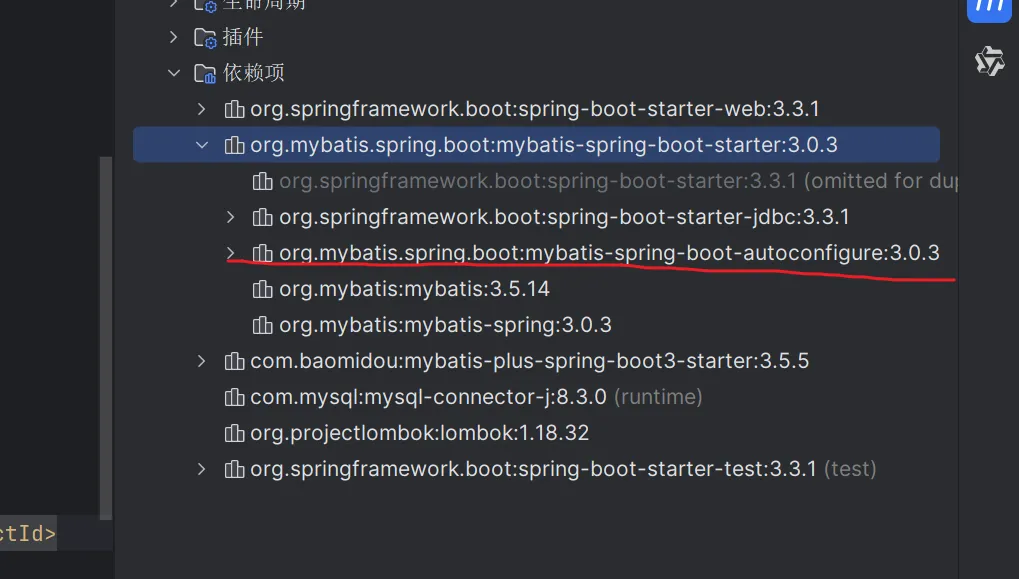1019x579 pixels.
Task: Select org.mybatis:mybatis-spring:3.0.3 item
Action: point(445,325)
